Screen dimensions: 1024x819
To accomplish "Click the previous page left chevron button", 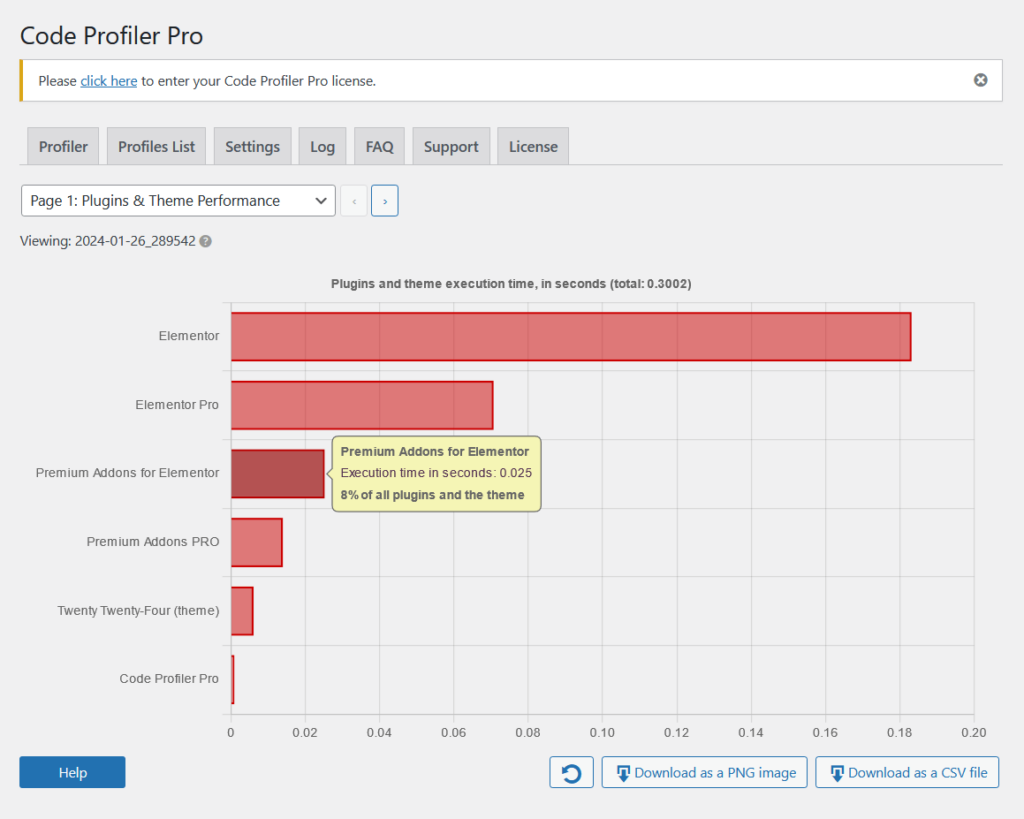I will [x=354, y=201].
